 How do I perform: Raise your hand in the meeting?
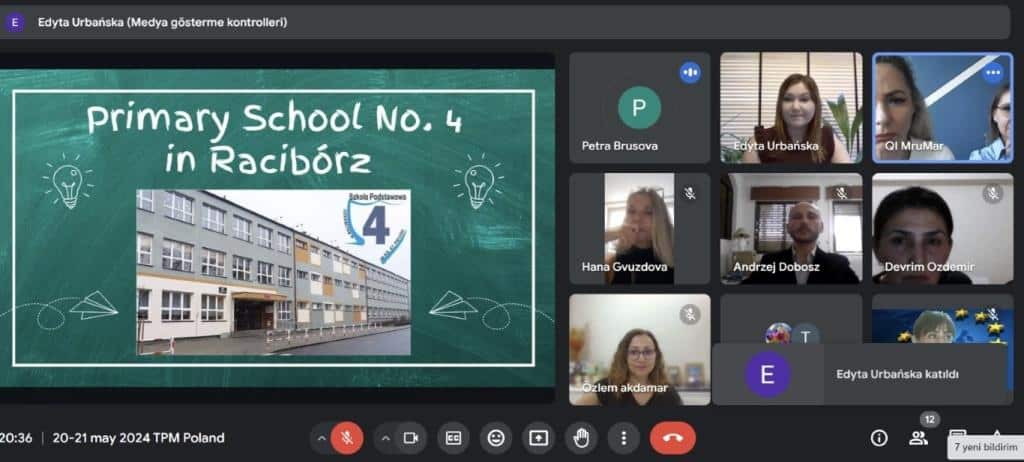tap(581, 438)
